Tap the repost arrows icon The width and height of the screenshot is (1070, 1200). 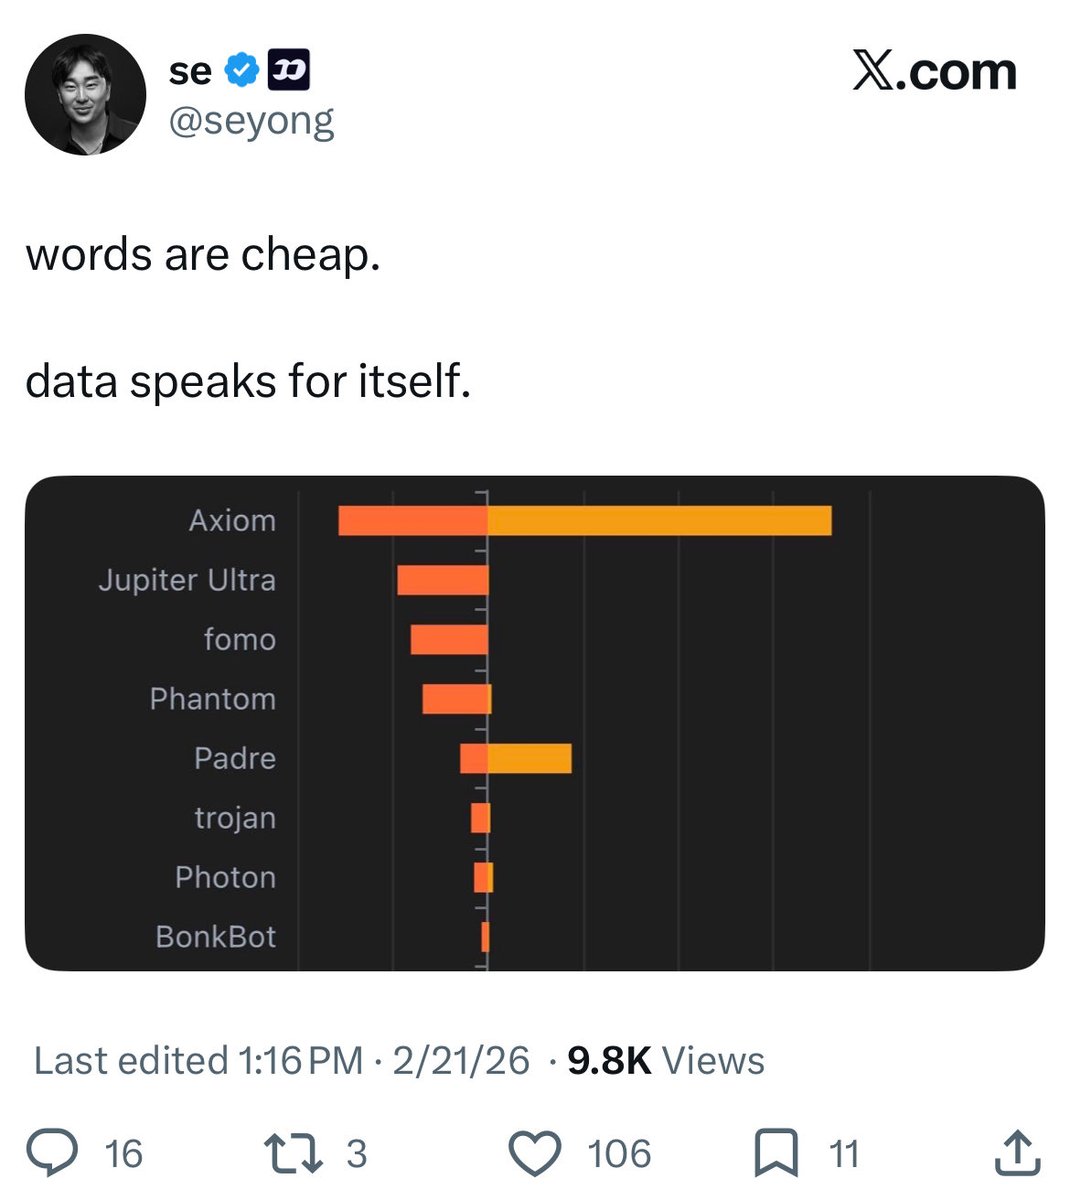(293, 1153)
